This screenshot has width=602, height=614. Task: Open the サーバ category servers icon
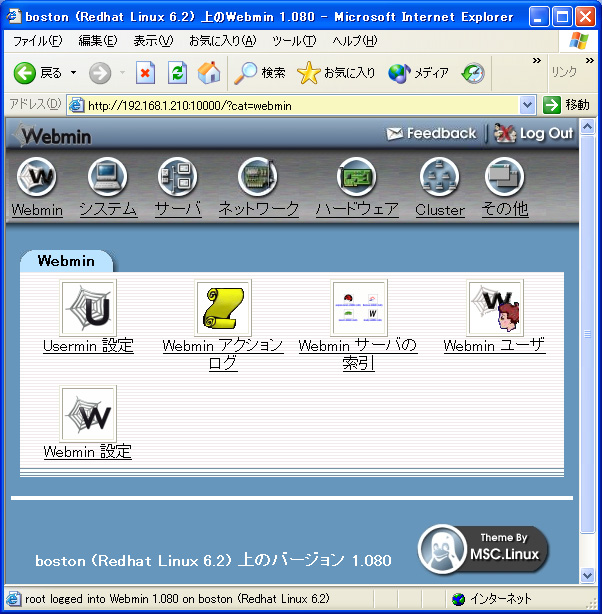click(x=177, y=177)
